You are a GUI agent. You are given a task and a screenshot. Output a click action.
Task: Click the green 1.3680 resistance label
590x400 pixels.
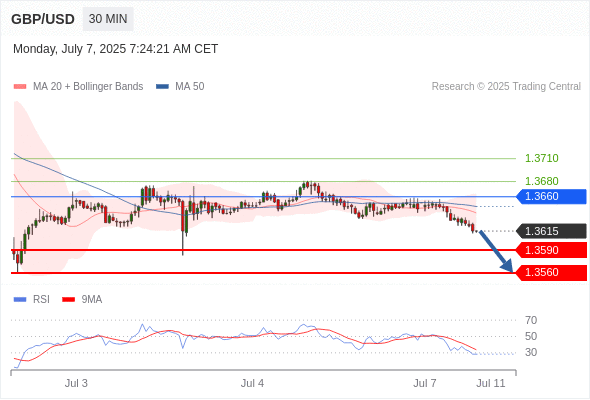coord(541,181)
